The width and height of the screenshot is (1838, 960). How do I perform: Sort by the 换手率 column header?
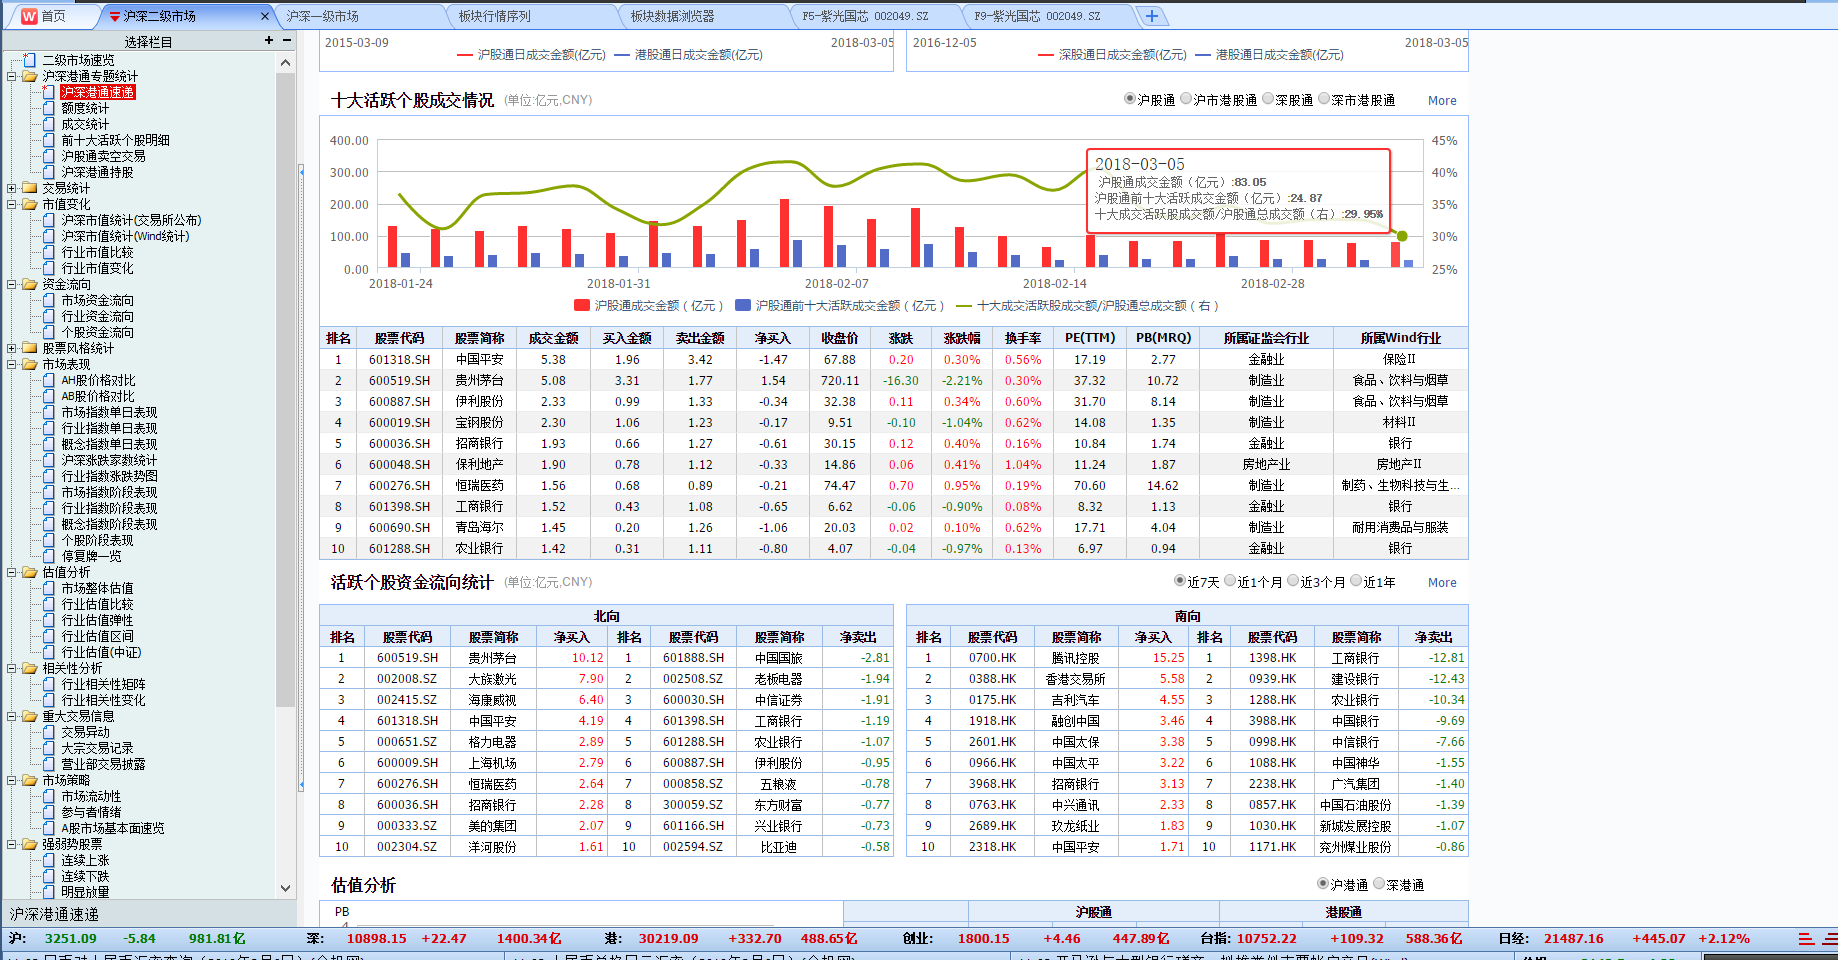tap(1023, 338)
